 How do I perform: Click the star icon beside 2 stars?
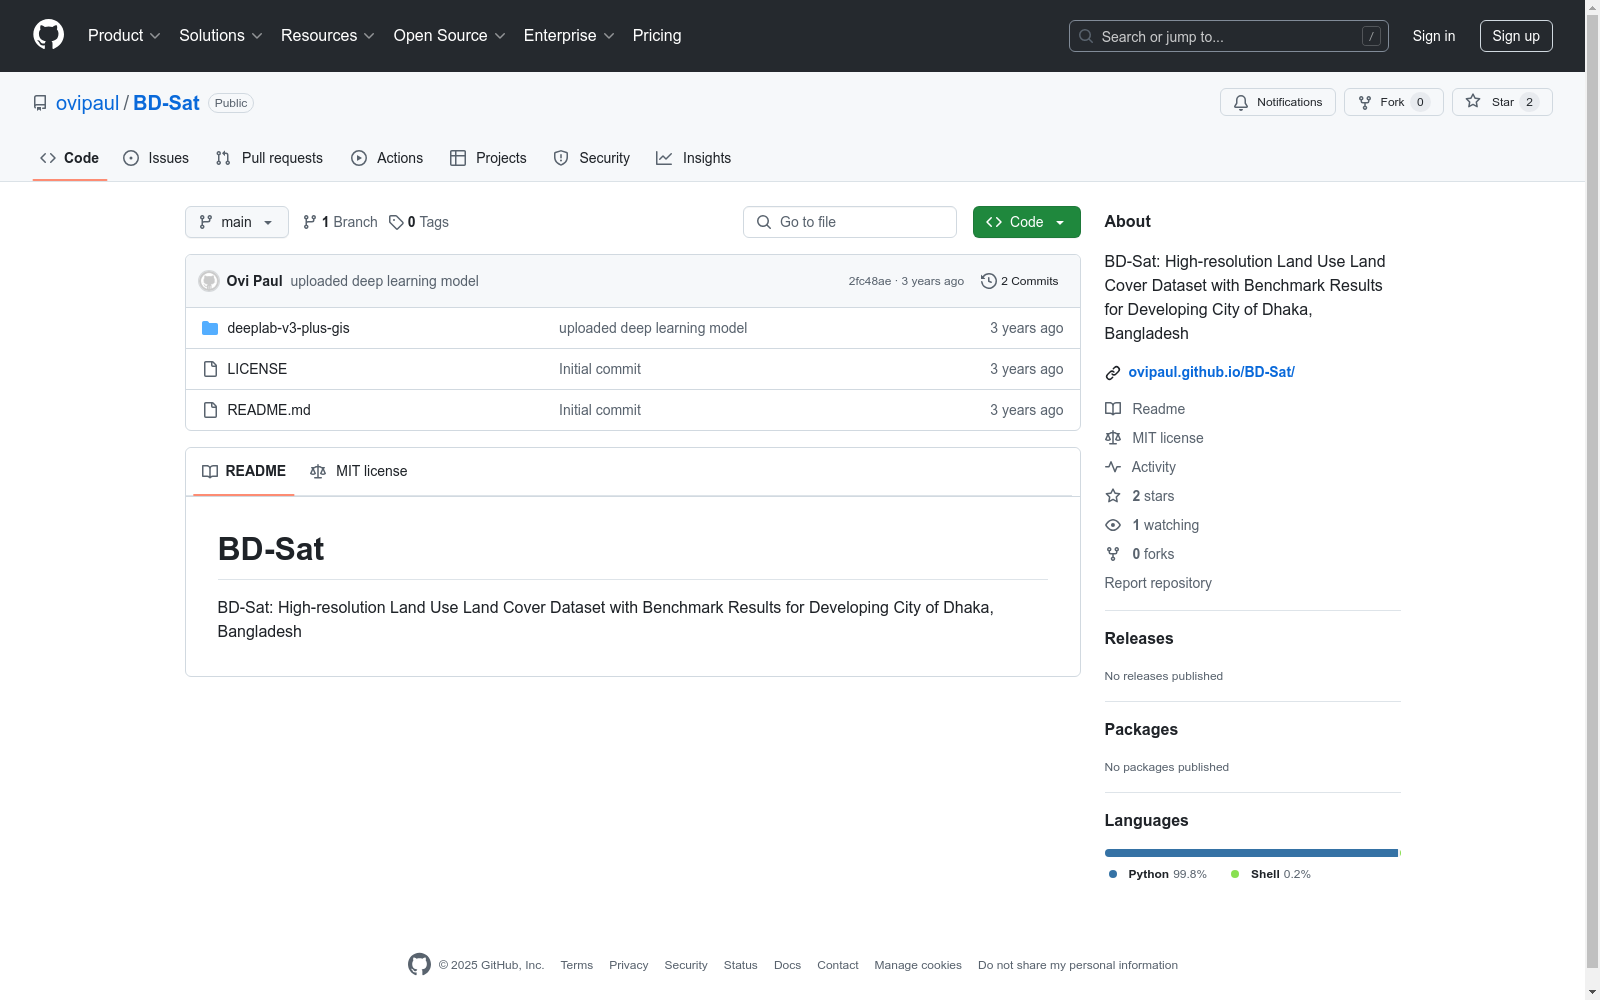pyautogui.click(x=1113, y=496)
